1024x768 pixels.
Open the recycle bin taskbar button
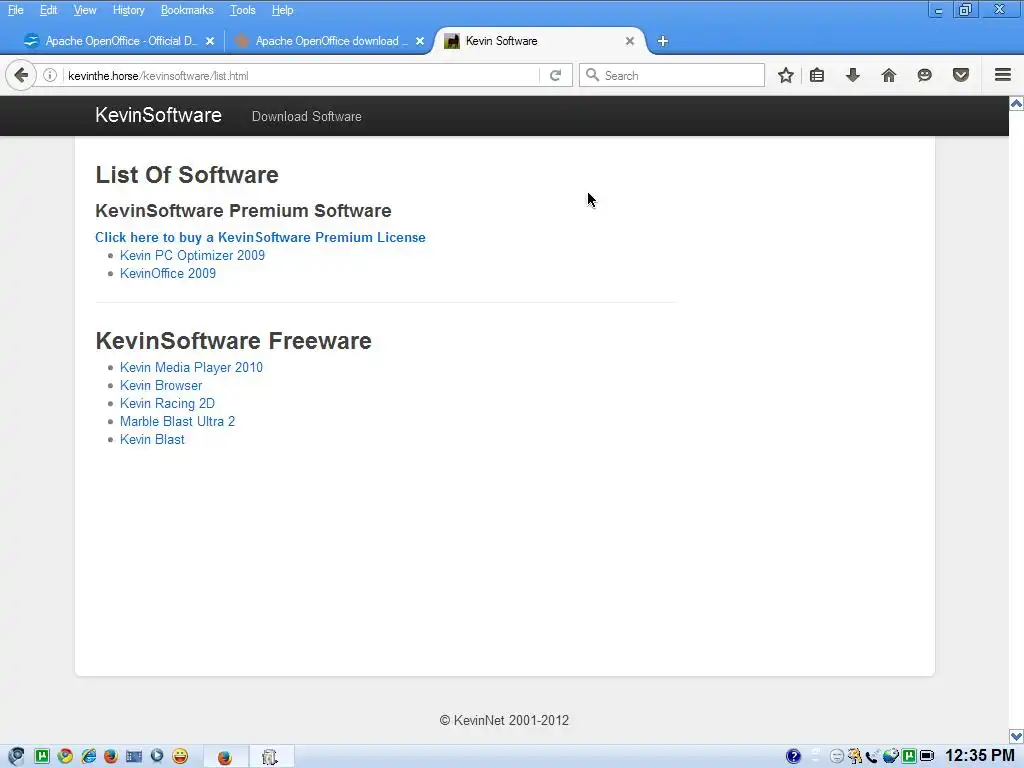pyautogui.click(x=271, y=757)
